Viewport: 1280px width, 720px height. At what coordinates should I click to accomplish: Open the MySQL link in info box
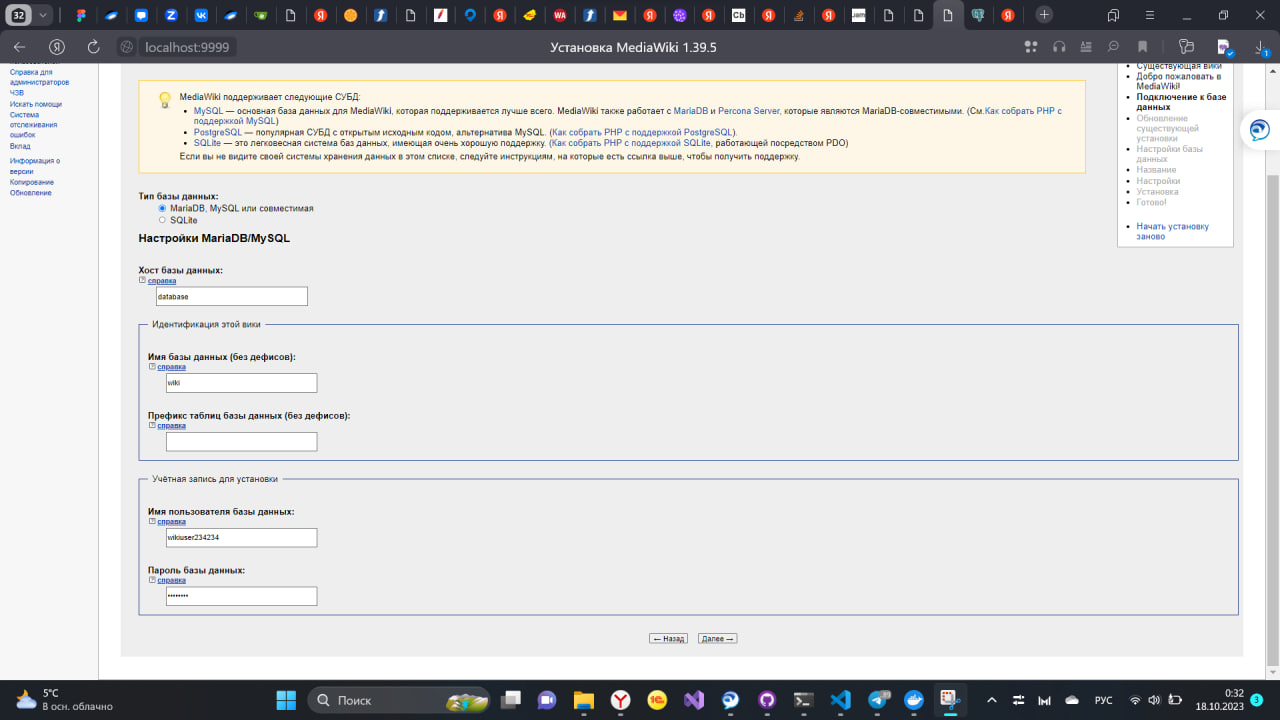pos(208,111)
